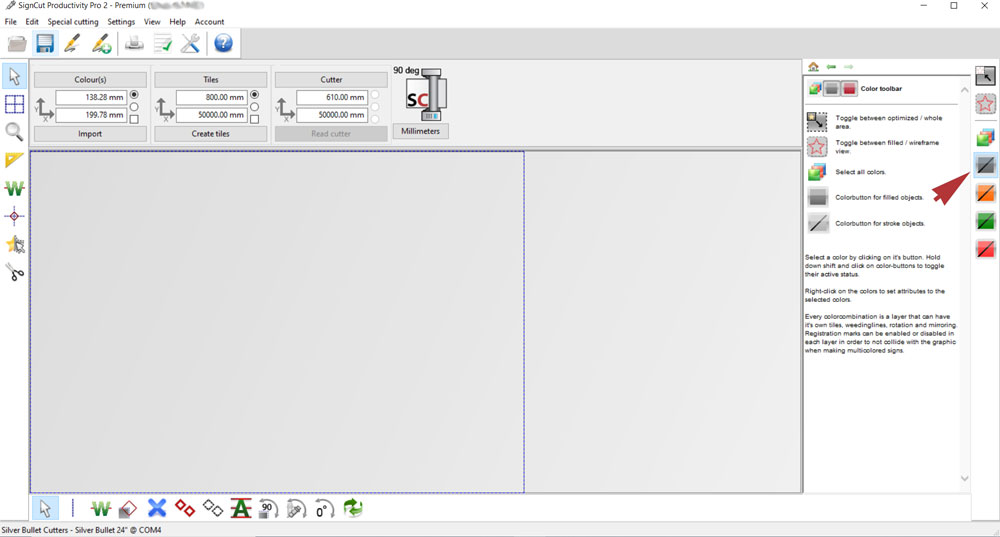Select first radio button in Colour(s) section

point(134,94)
